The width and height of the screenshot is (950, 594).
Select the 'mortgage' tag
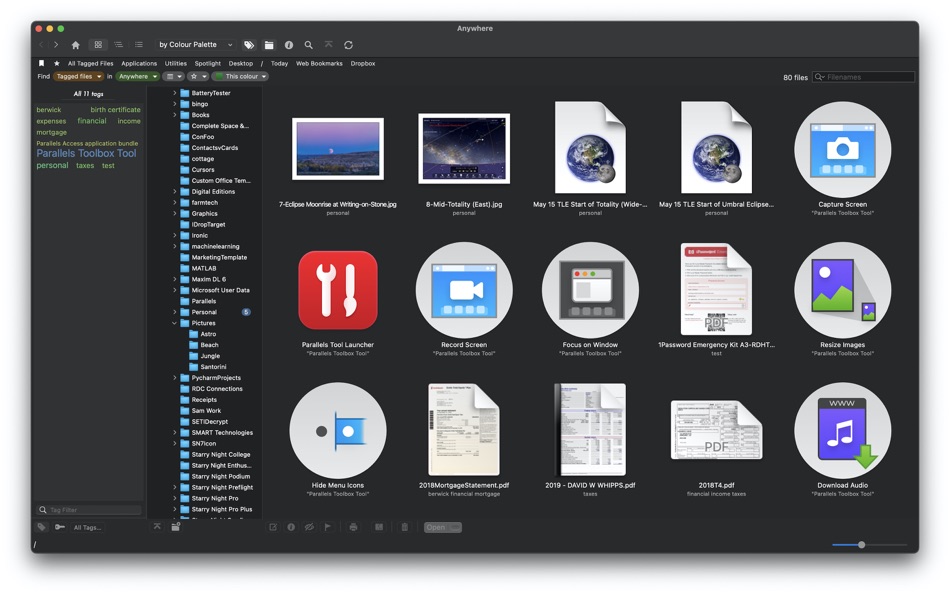51,132
